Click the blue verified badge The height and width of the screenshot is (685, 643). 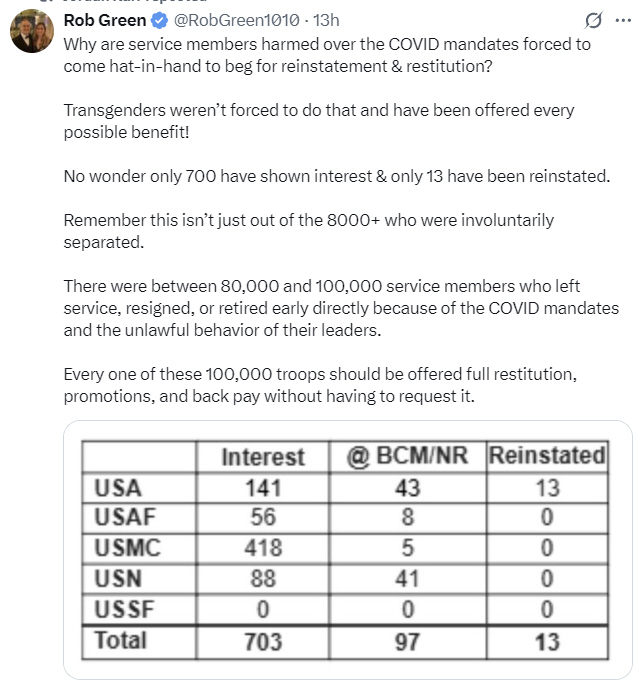(159, 21)
